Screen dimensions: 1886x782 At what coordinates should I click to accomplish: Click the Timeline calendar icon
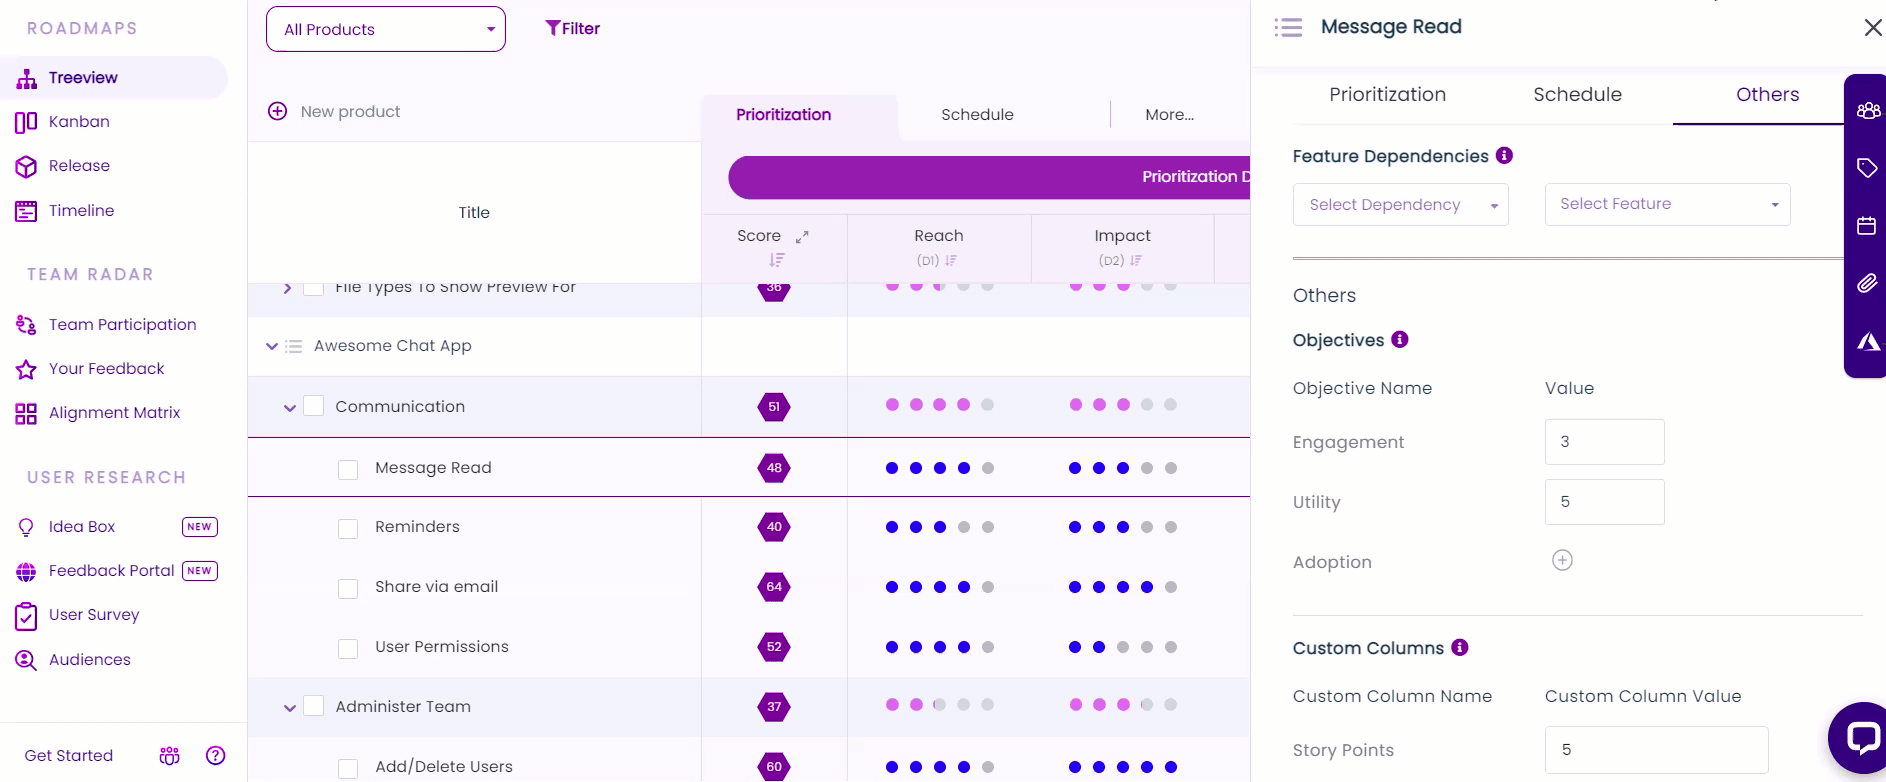click(26, 211)
